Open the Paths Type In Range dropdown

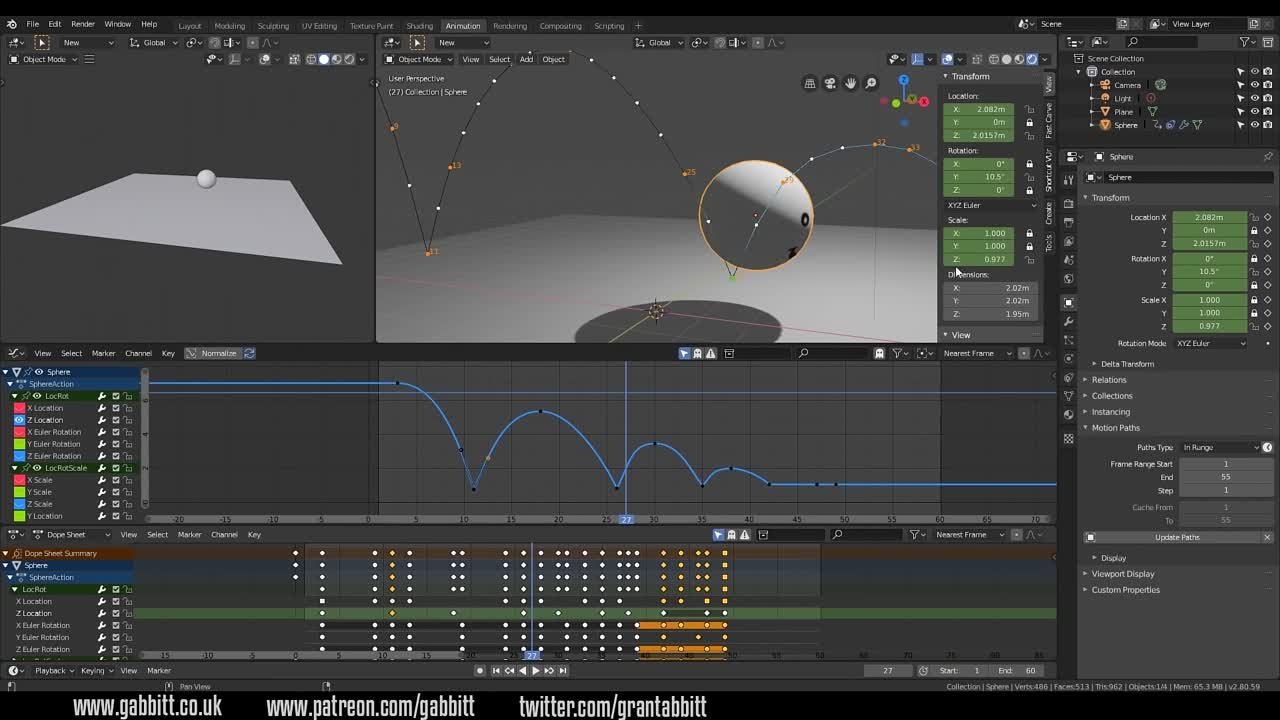point(1218,448)
